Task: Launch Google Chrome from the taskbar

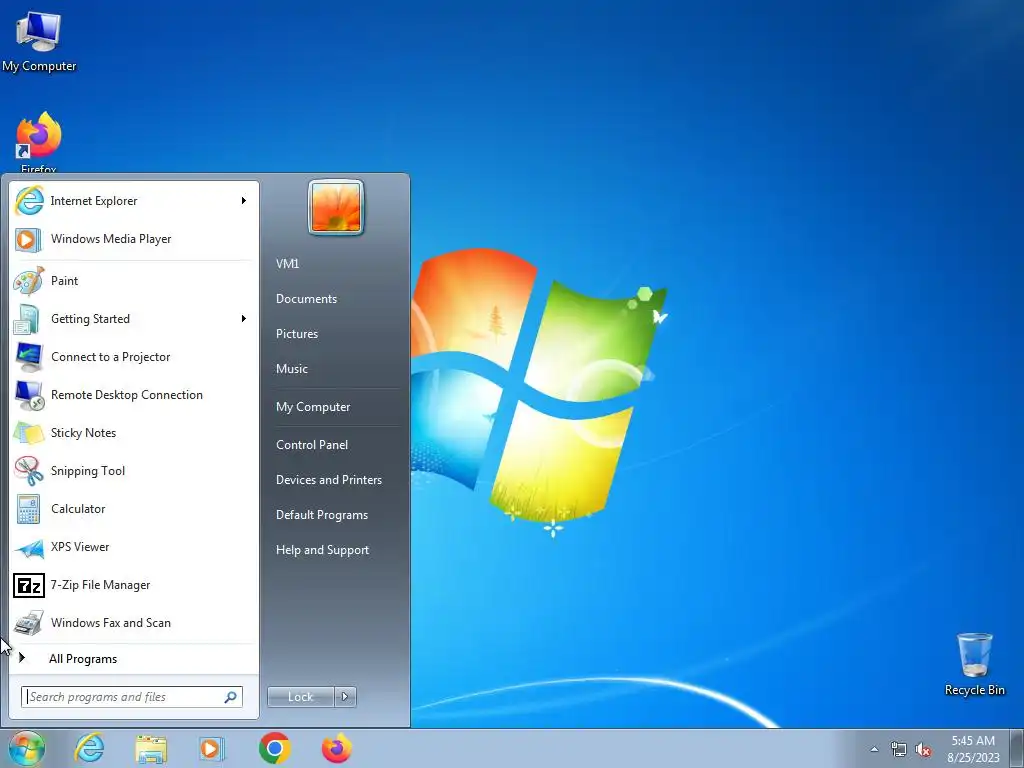Action: pos(274,748)
